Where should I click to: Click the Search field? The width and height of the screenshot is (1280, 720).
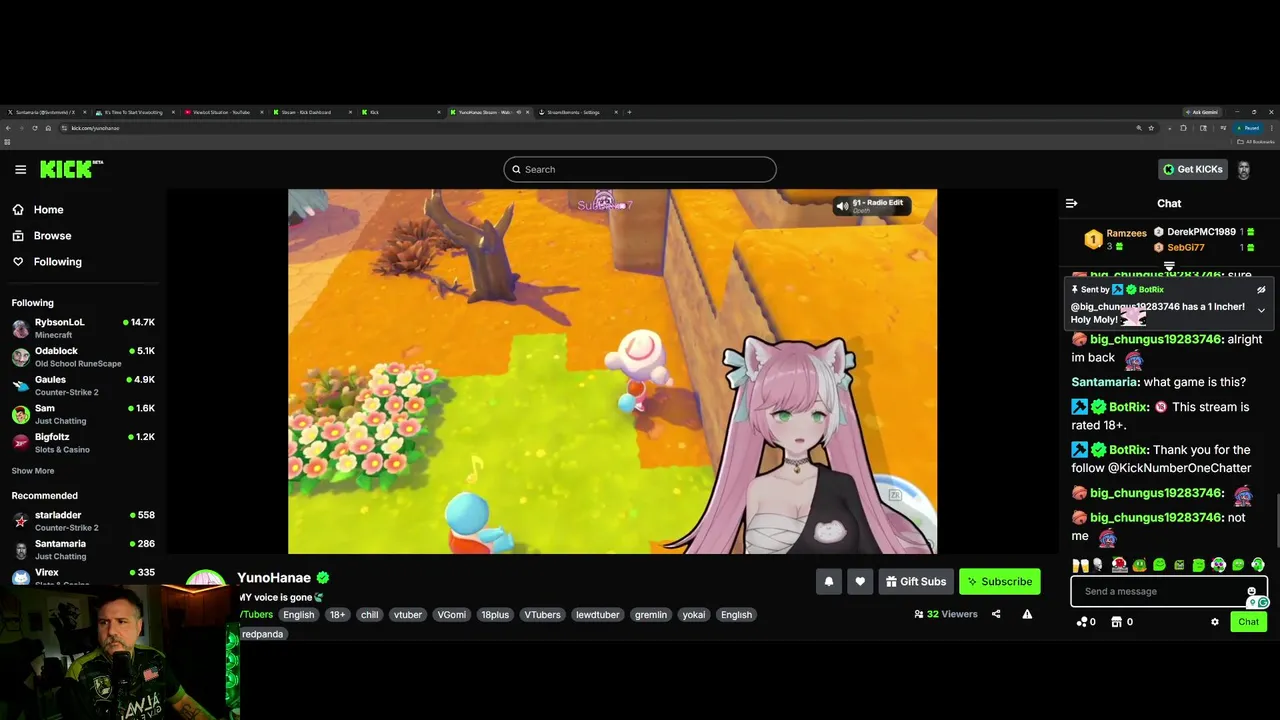click(640, 169)
